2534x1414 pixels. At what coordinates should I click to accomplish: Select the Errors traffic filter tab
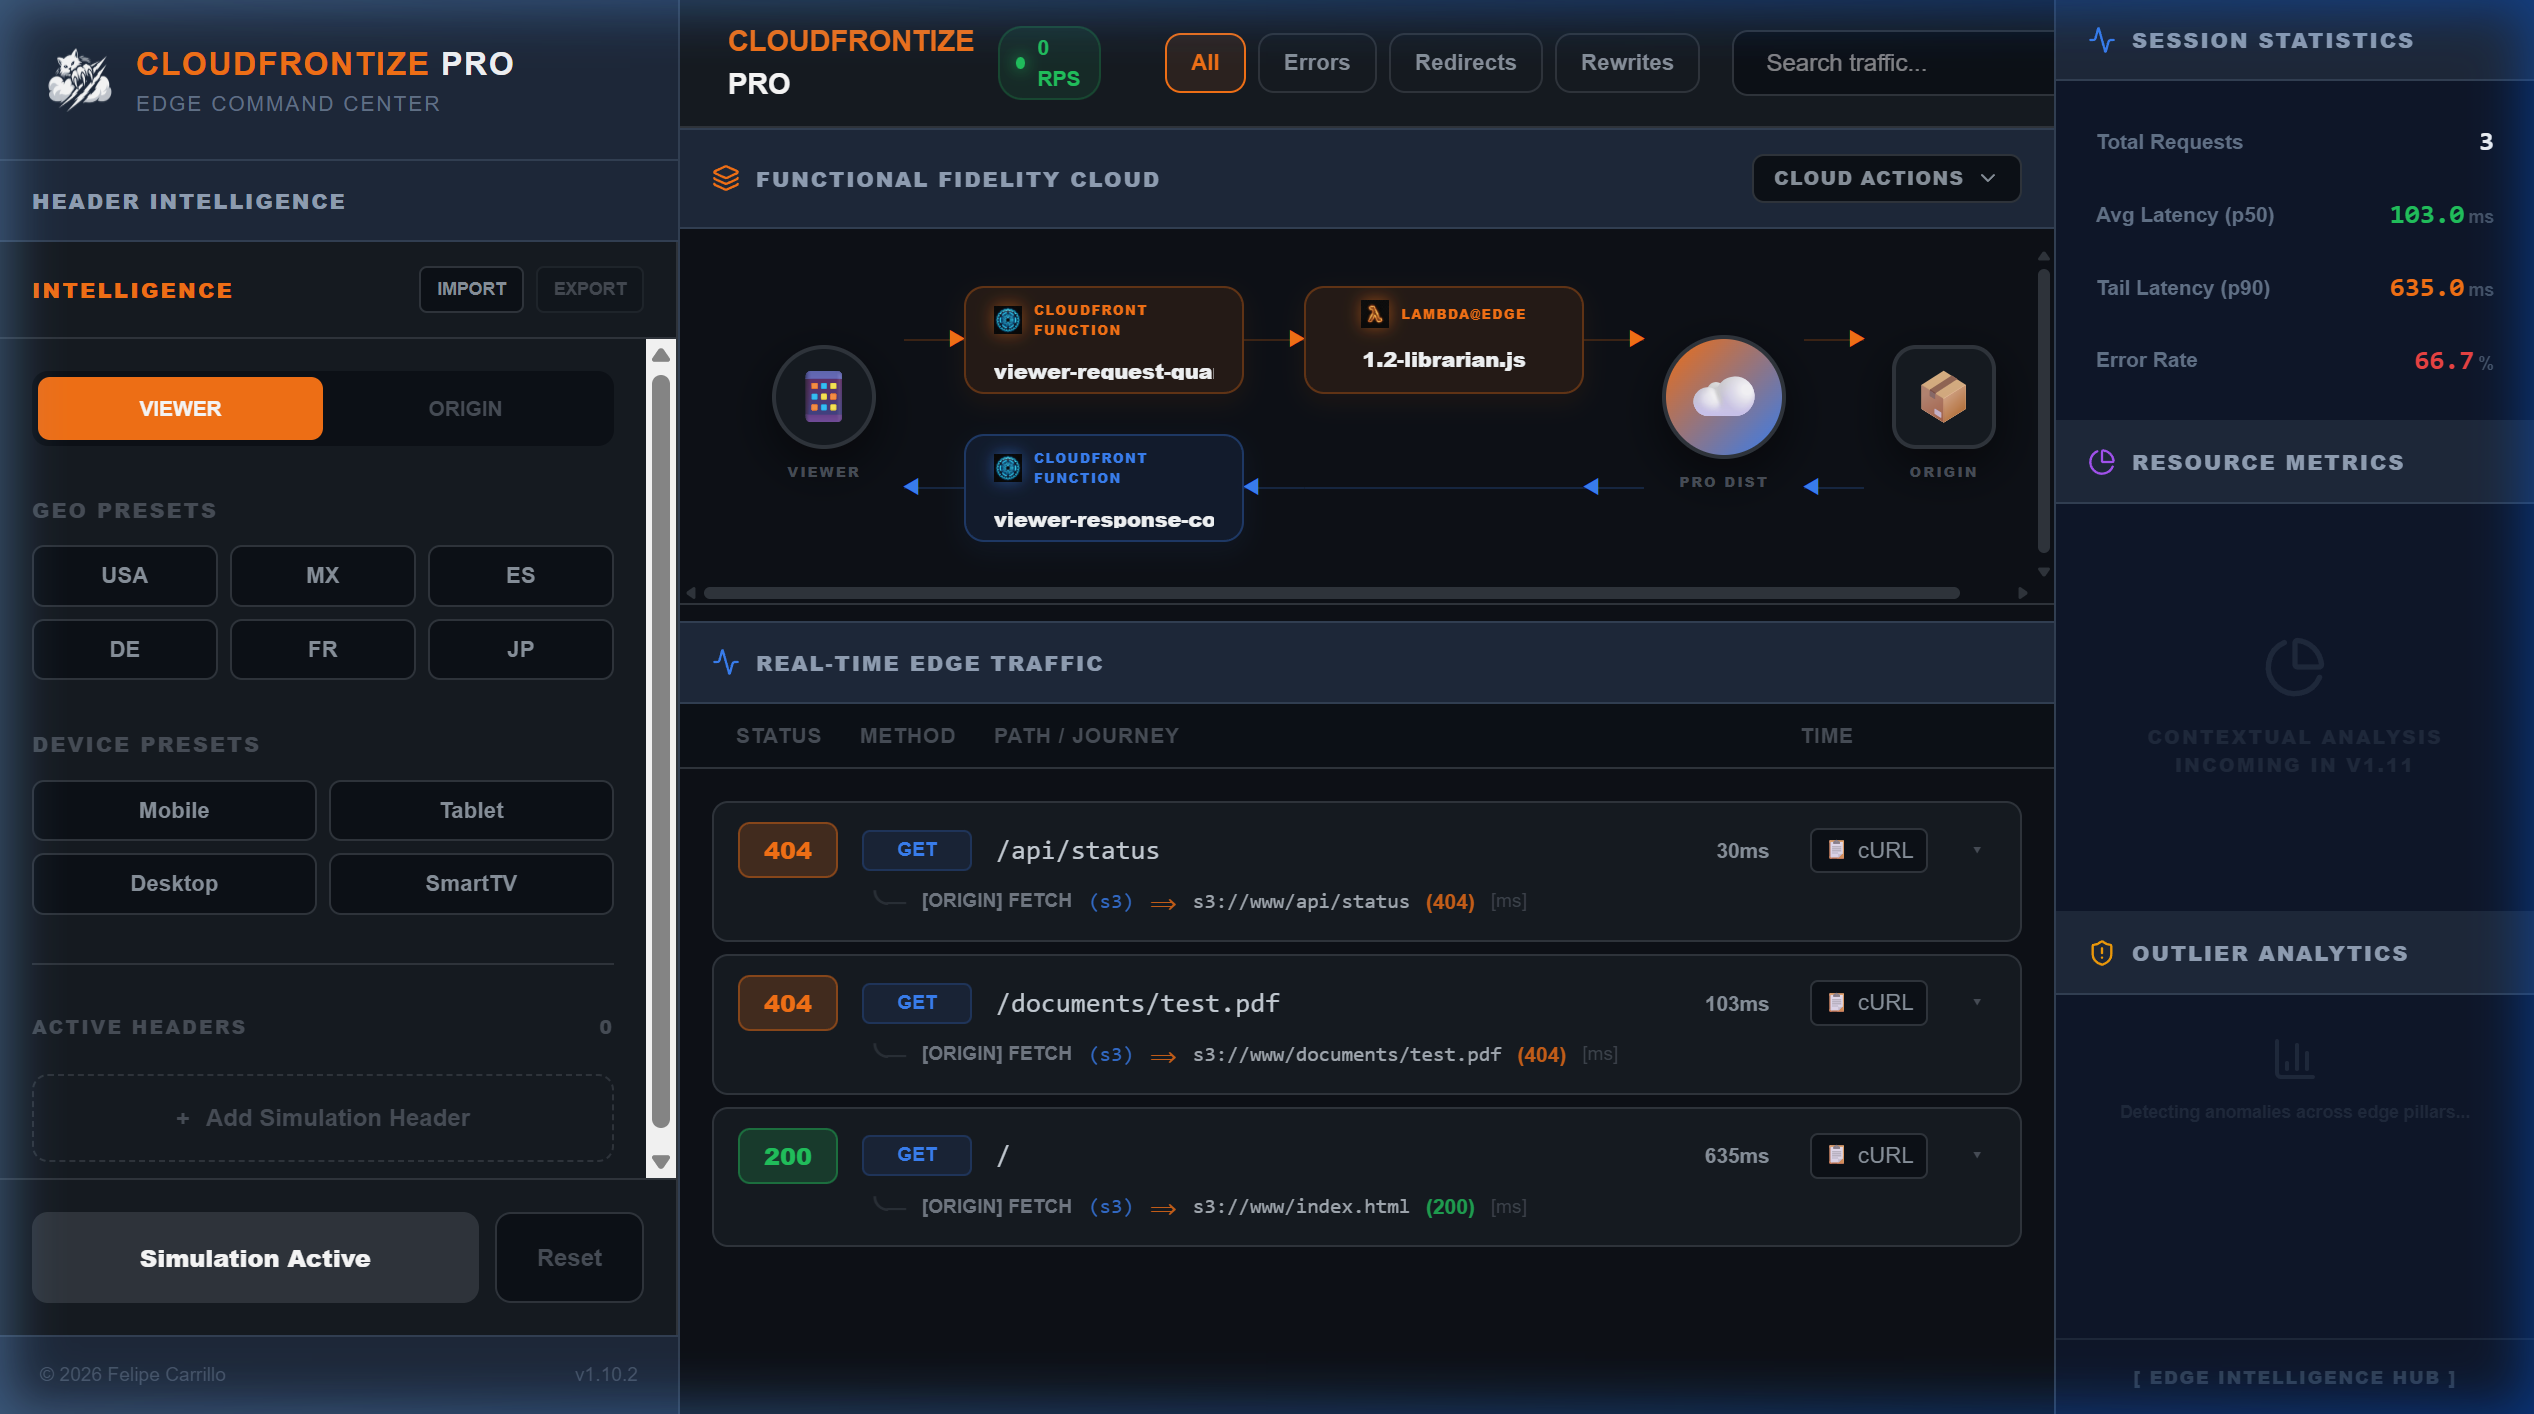1317,63
